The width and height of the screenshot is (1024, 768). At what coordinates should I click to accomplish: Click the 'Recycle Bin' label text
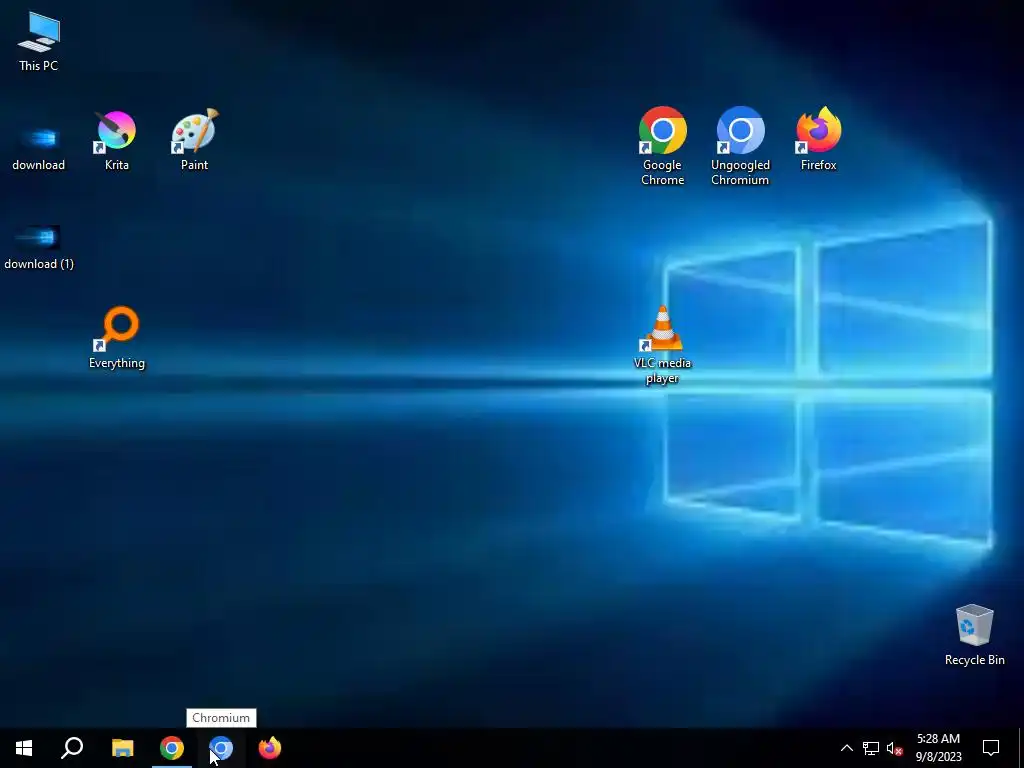tap(974, 660)
